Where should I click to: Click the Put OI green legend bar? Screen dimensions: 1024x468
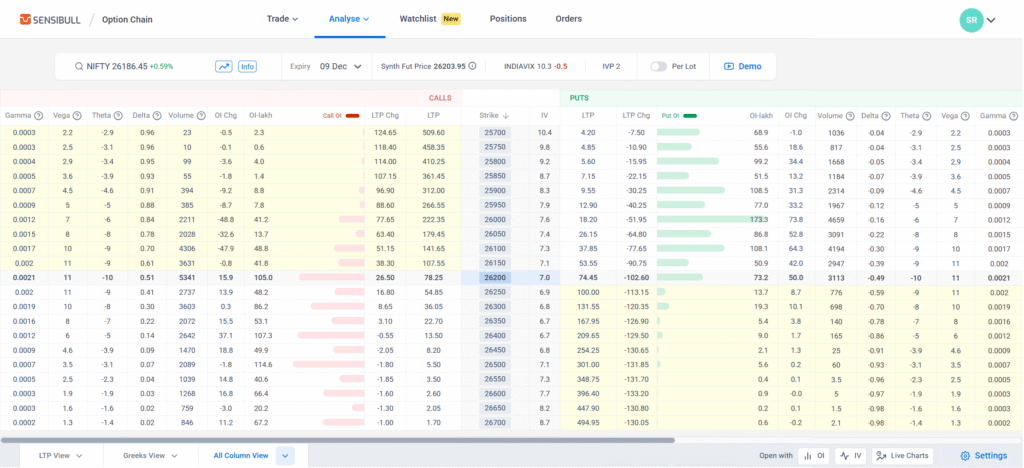coord(689,116)
